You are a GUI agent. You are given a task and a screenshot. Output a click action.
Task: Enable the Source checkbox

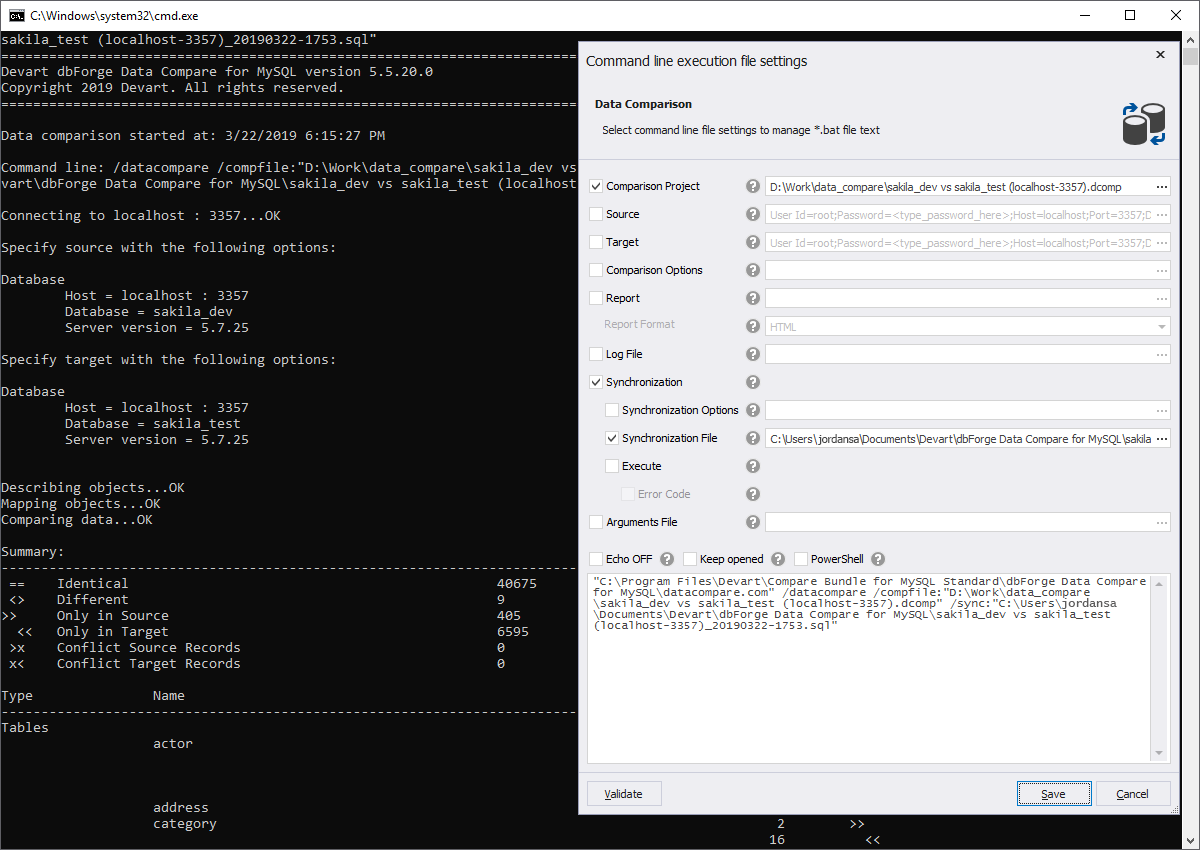pyautogui.click(x=597, y=214)
